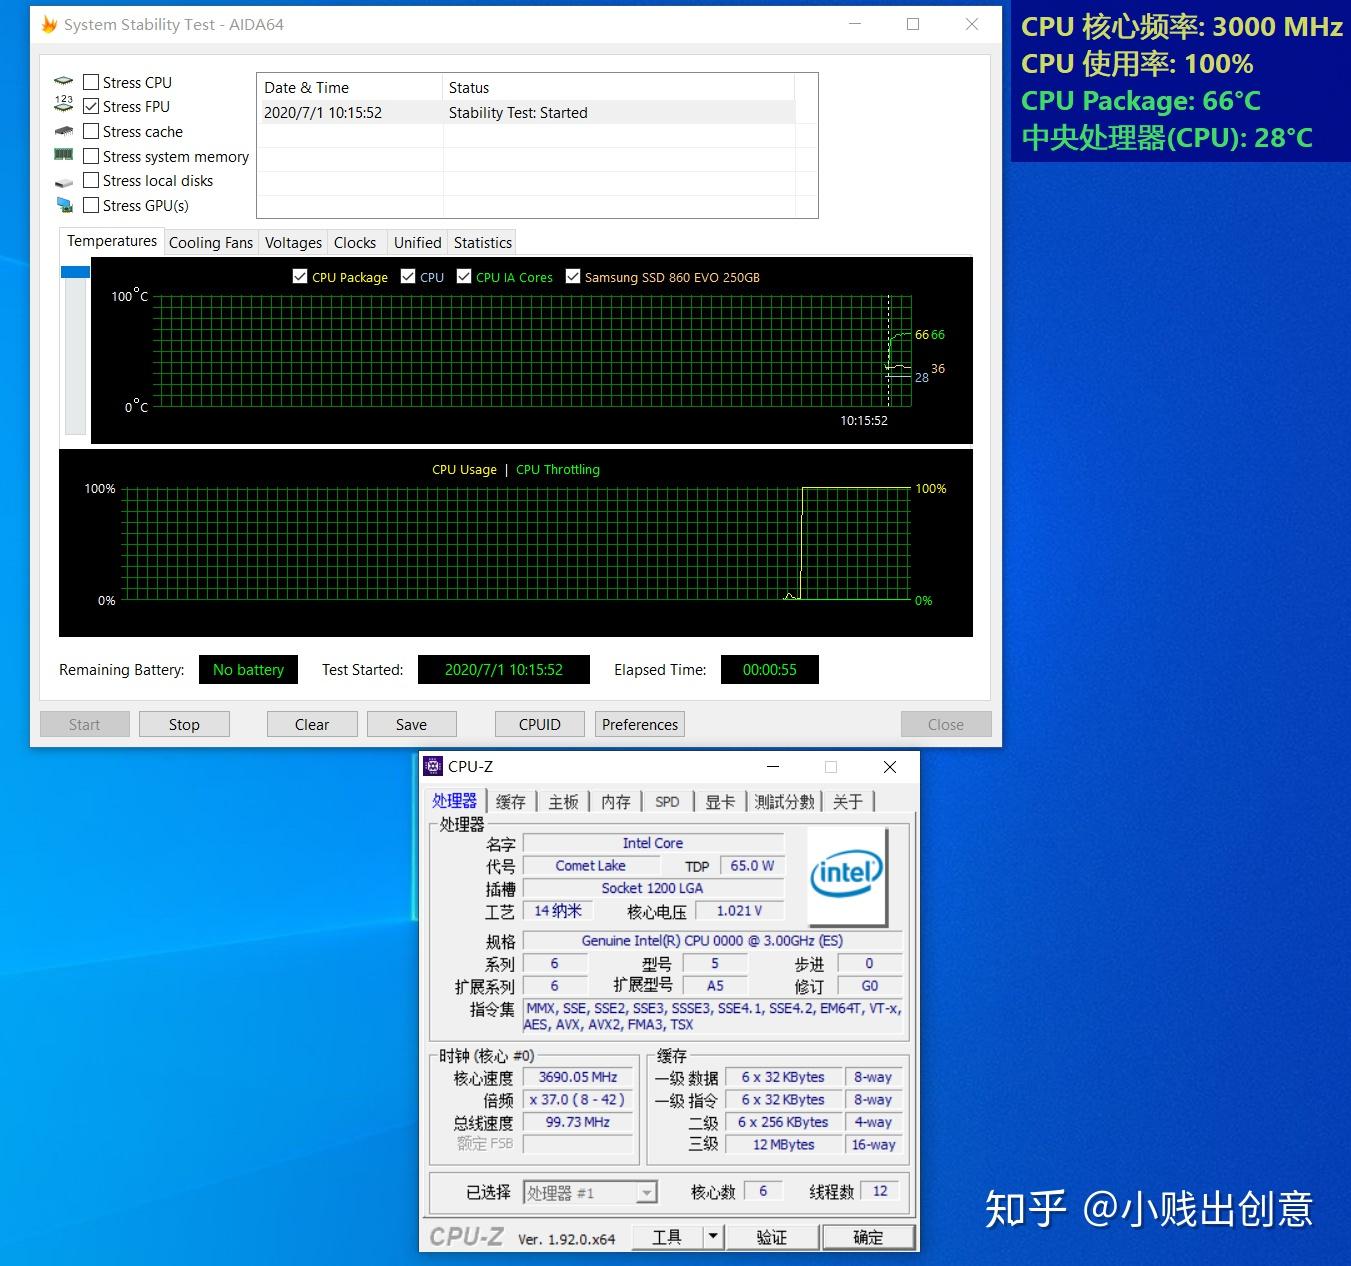Enable the Stress cache checkbox

tap(91, 131)
